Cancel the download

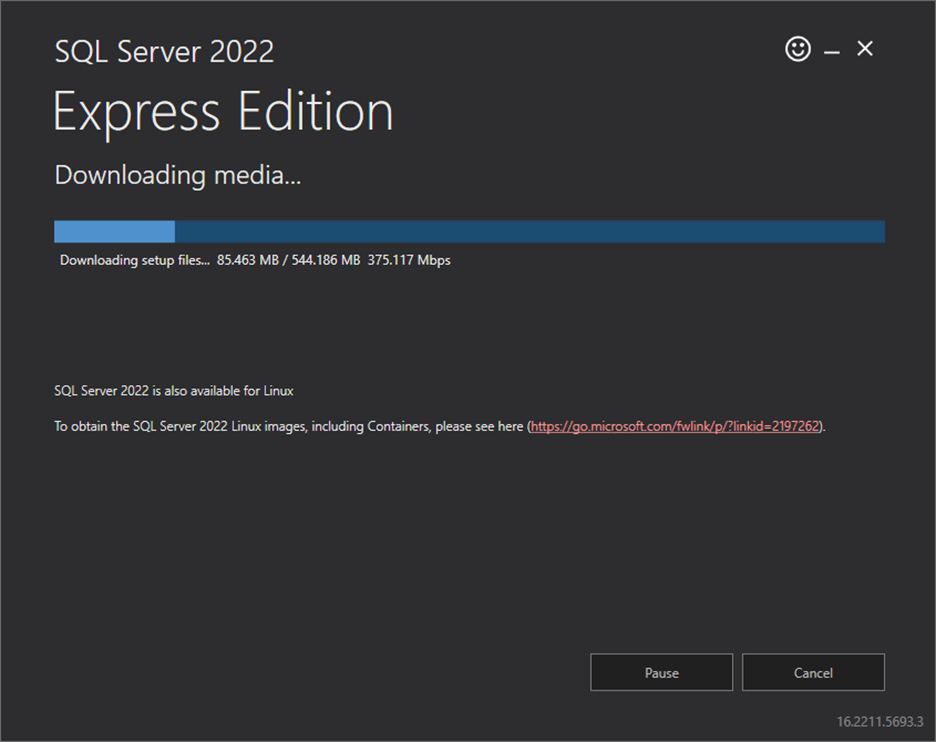pos(813,672)
